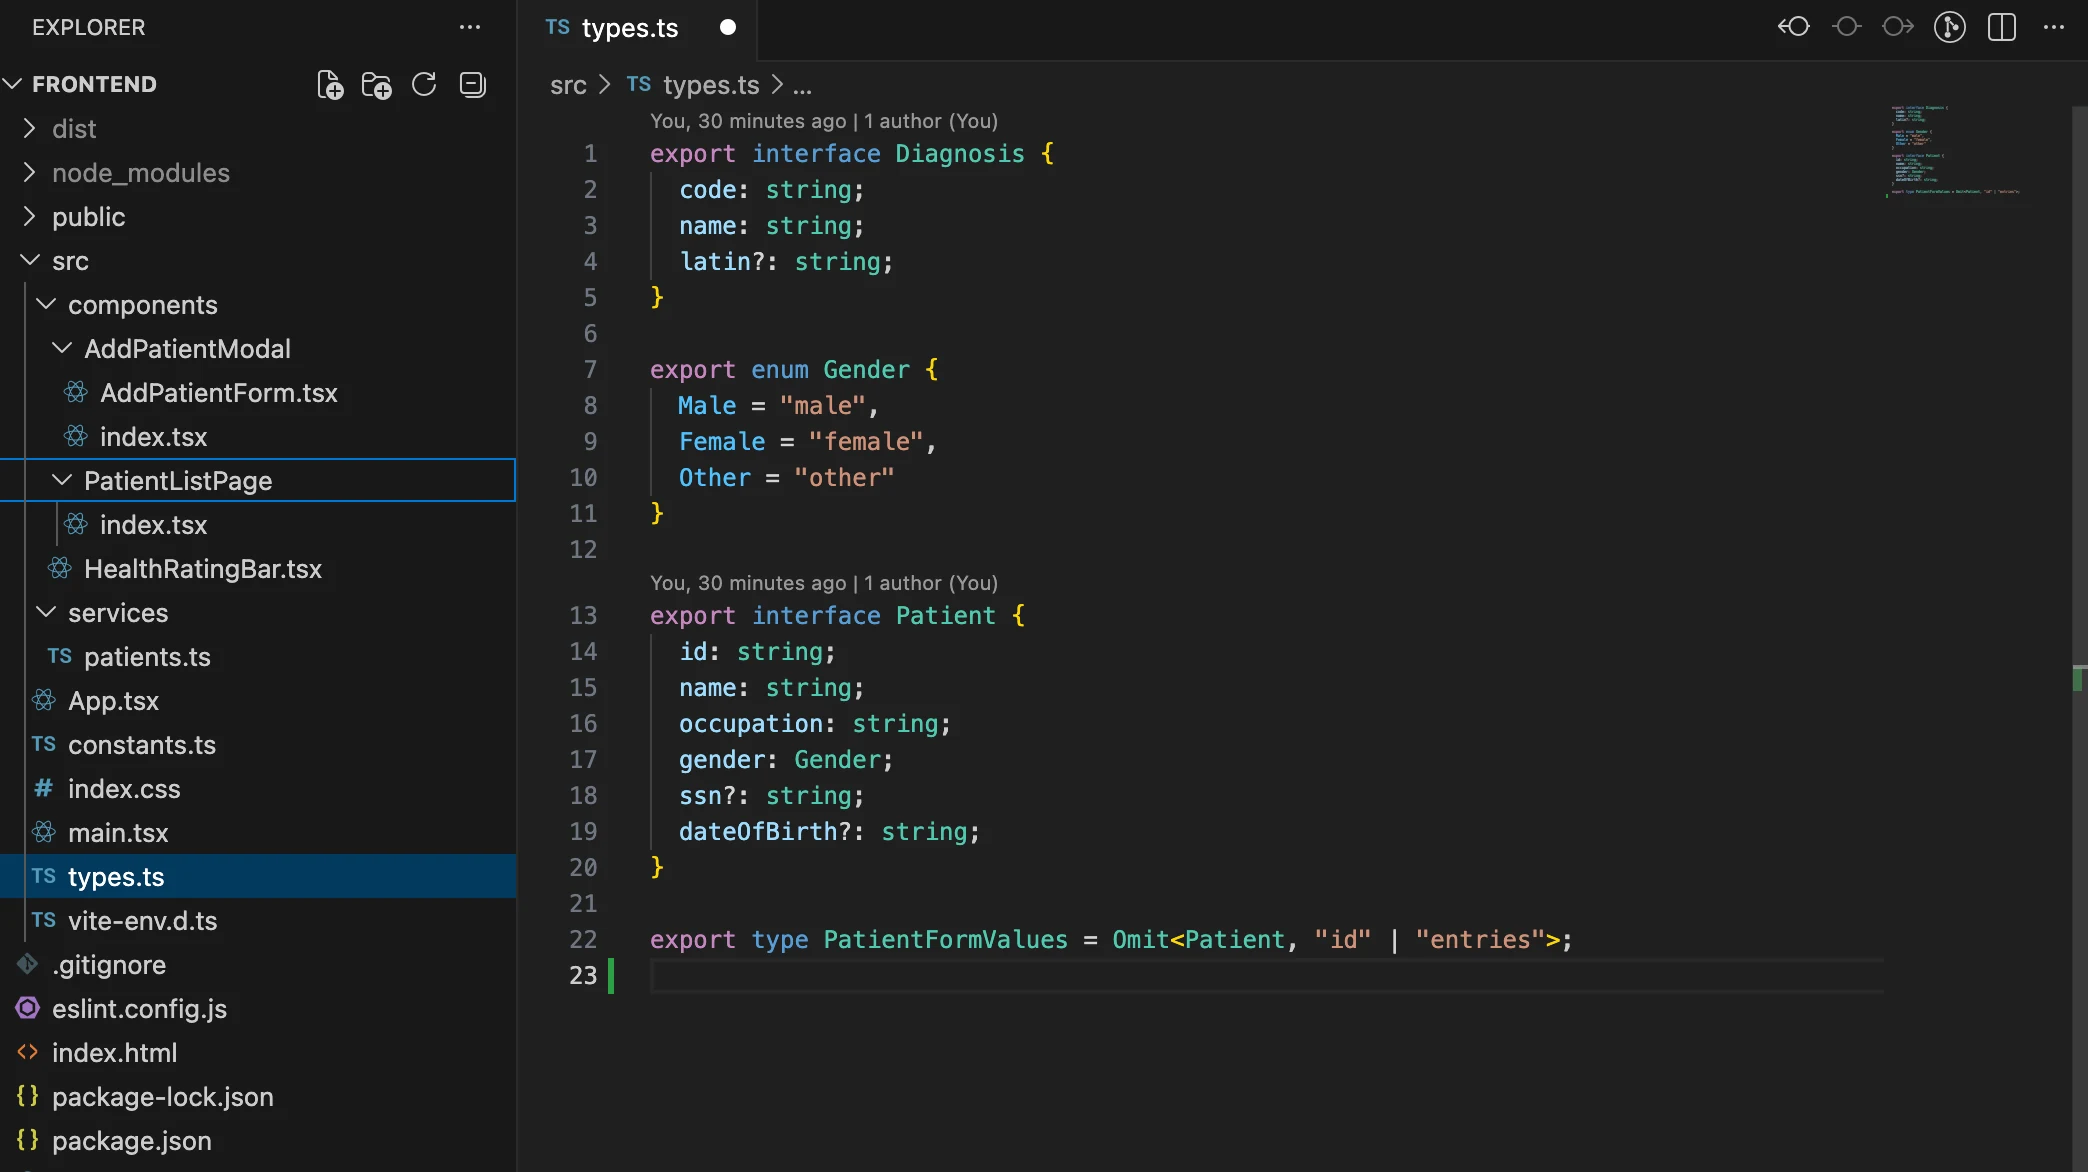This screenshot has width=2088, height=1172.
Task: Open vite-env.d.ts file
Action: (258, 920)
